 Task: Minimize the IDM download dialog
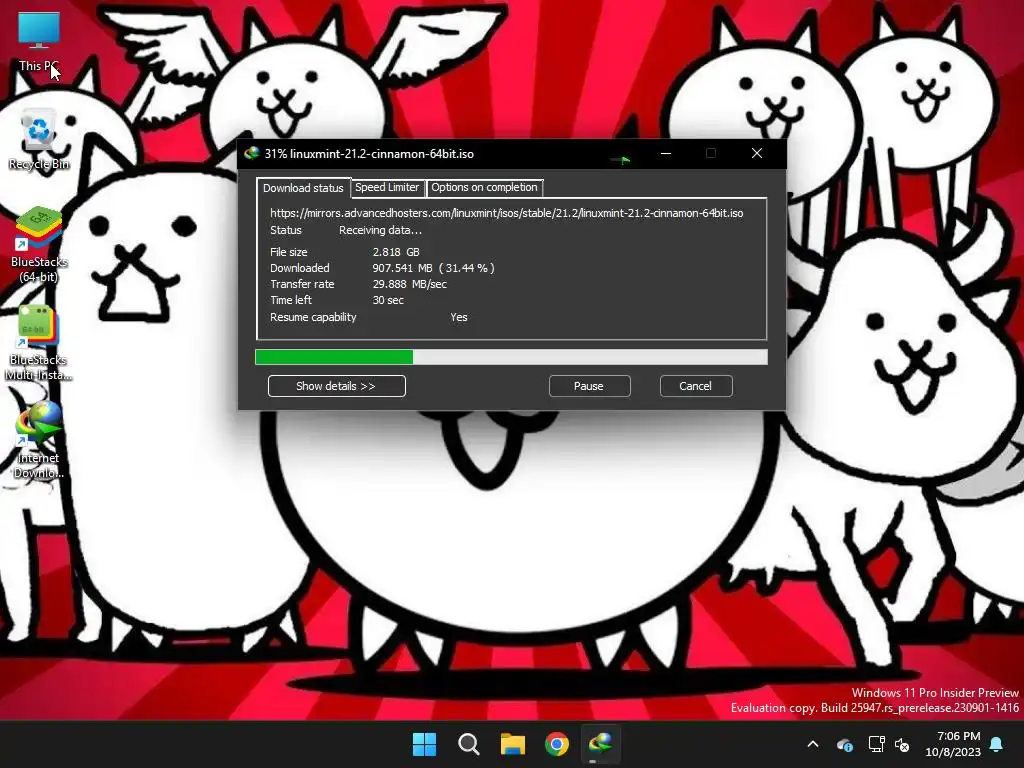[x=665, y=153]
